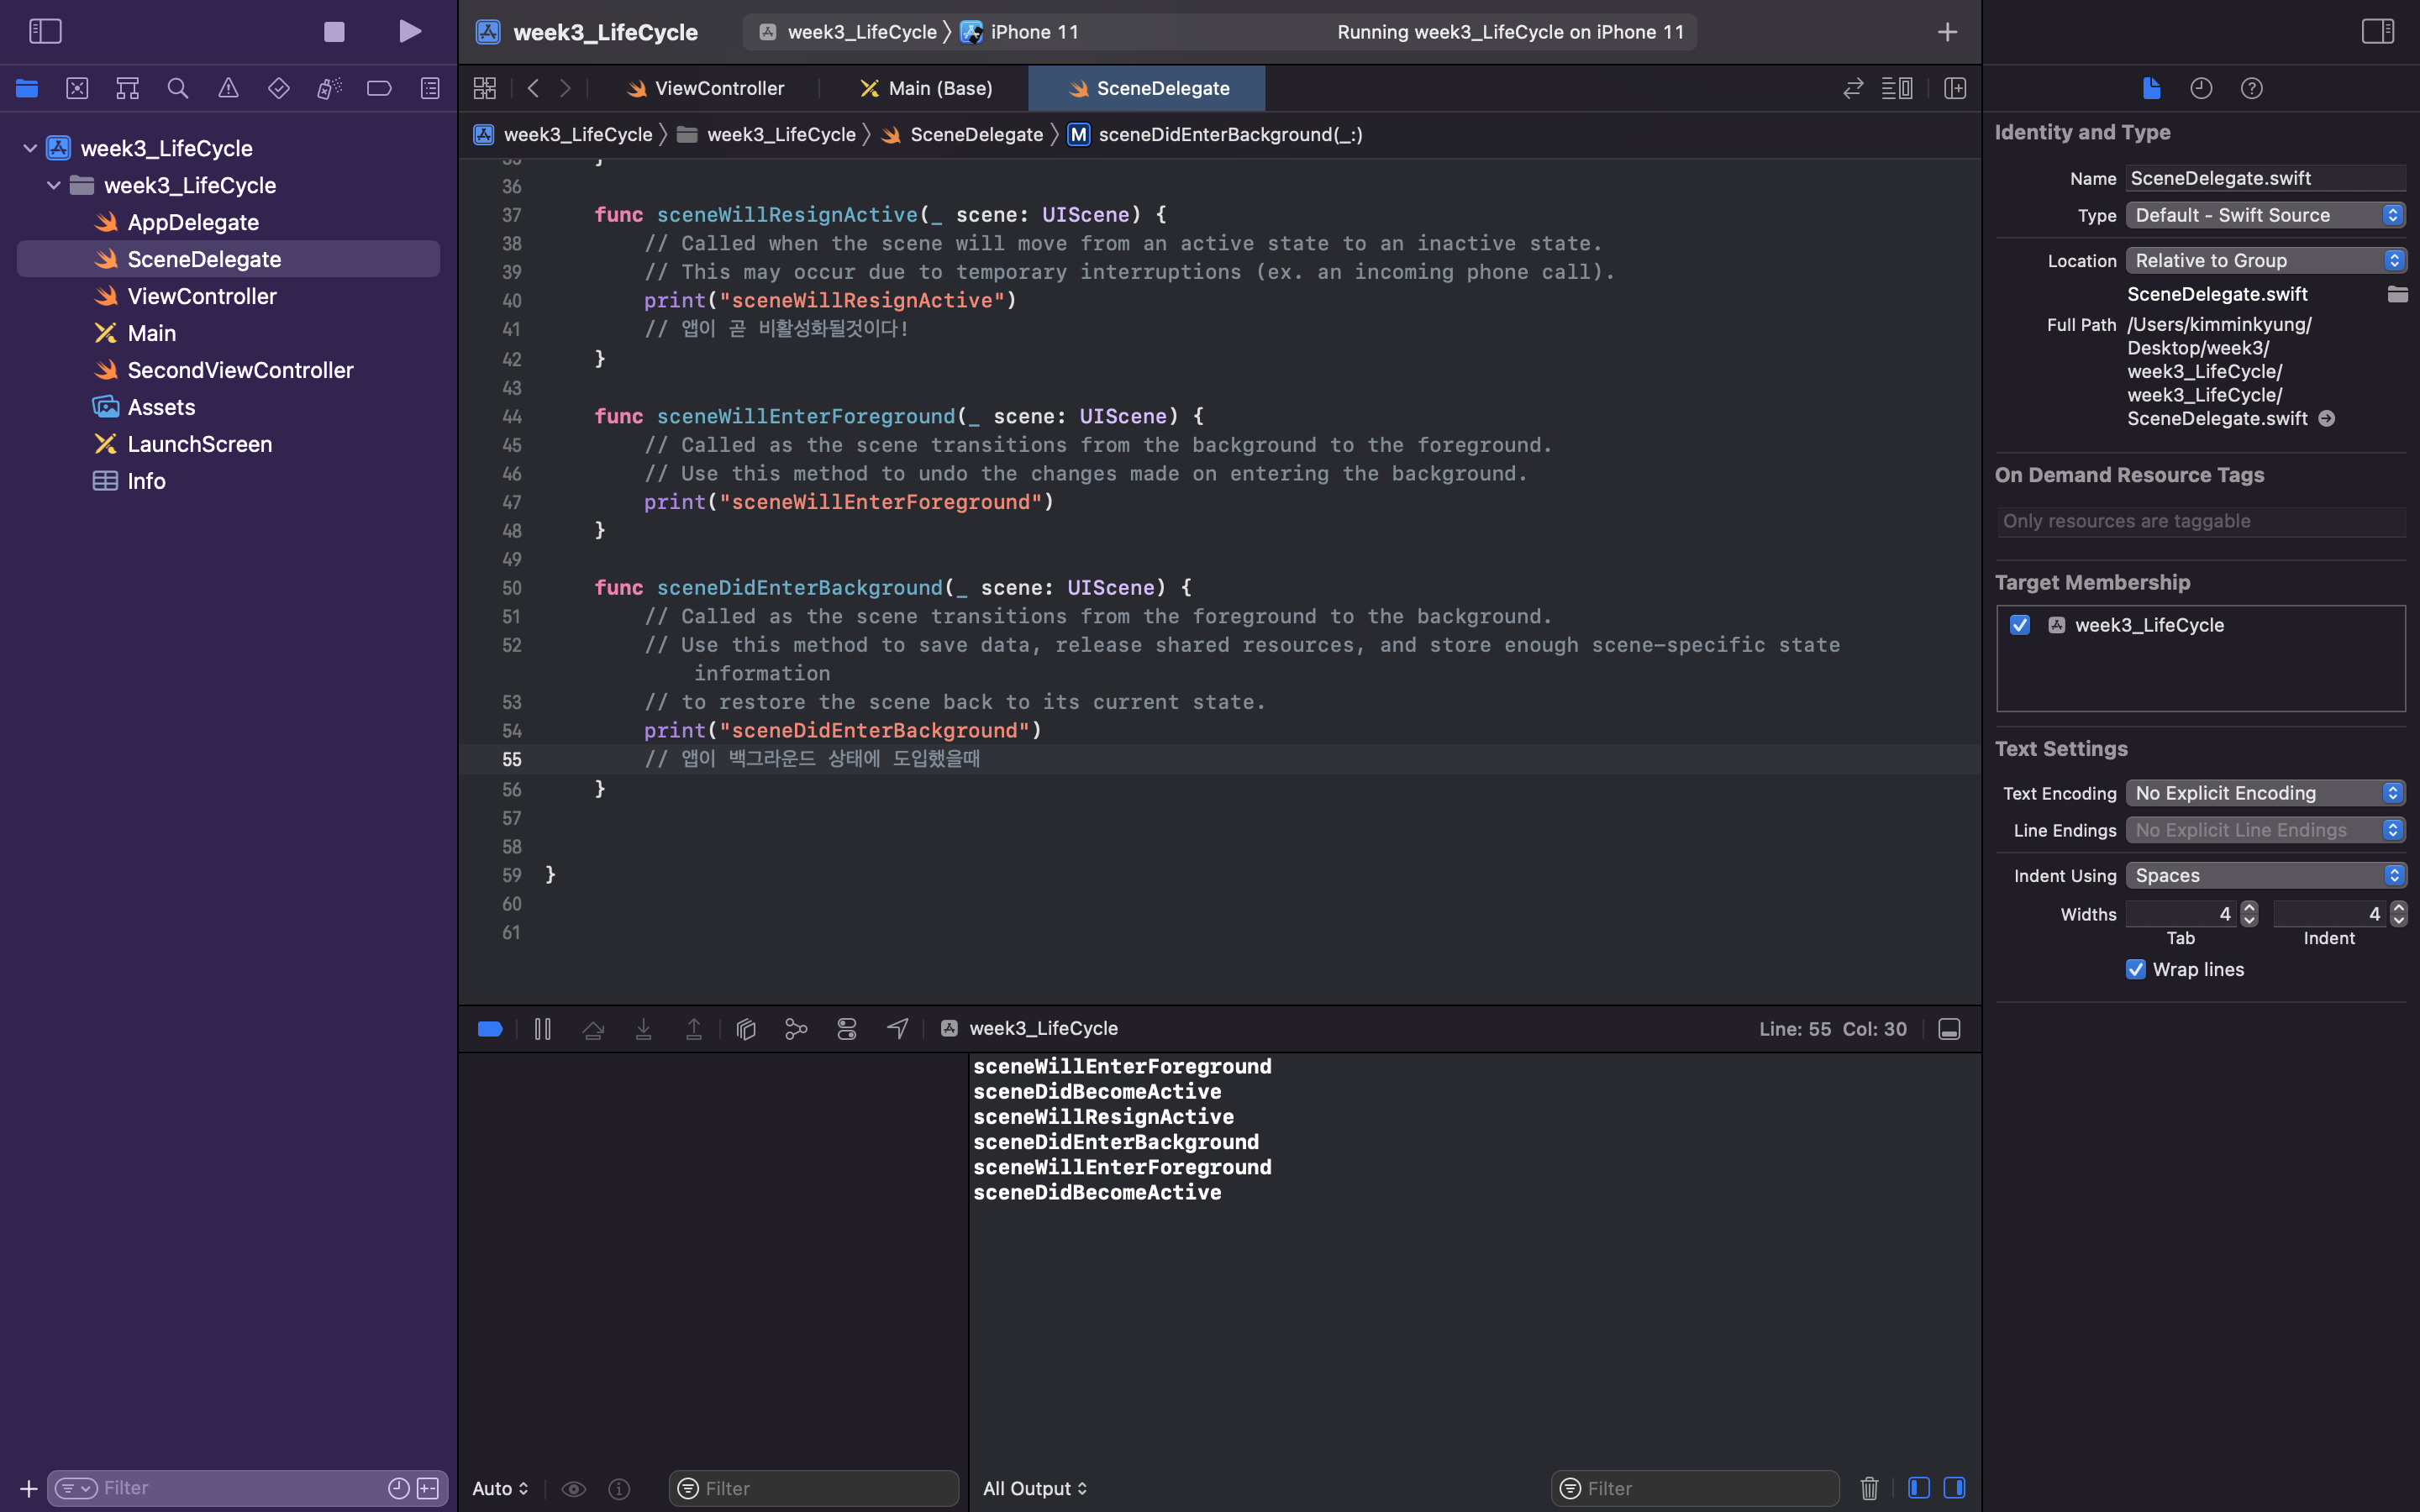The height and width of the screenshot is (1512, 2420).
Task: Open the Main storyboard file
Action: tap(152, 333)
